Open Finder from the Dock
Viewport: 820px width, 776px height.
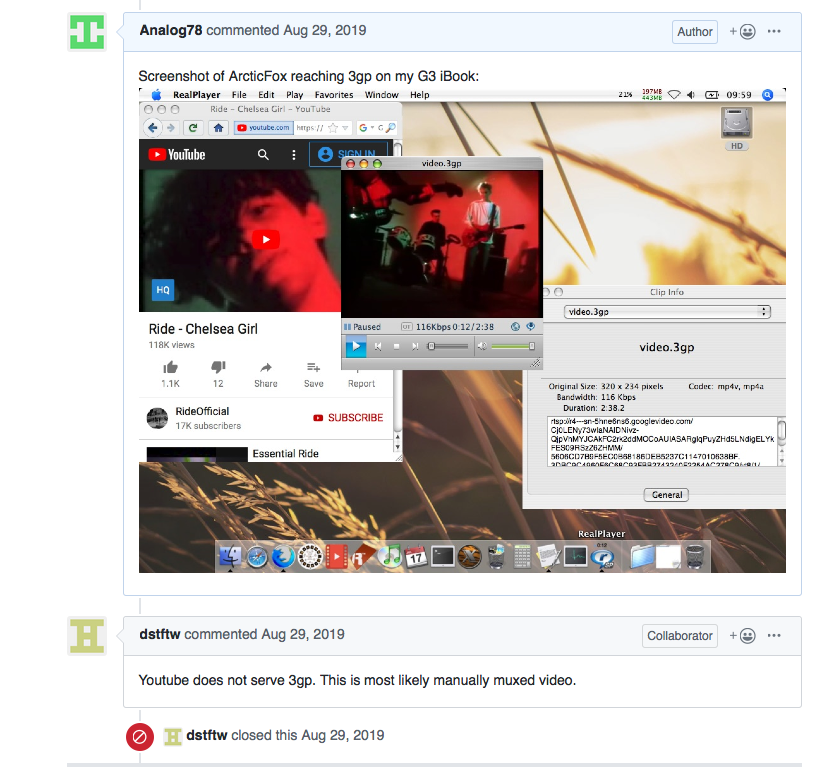click(230, 556)
